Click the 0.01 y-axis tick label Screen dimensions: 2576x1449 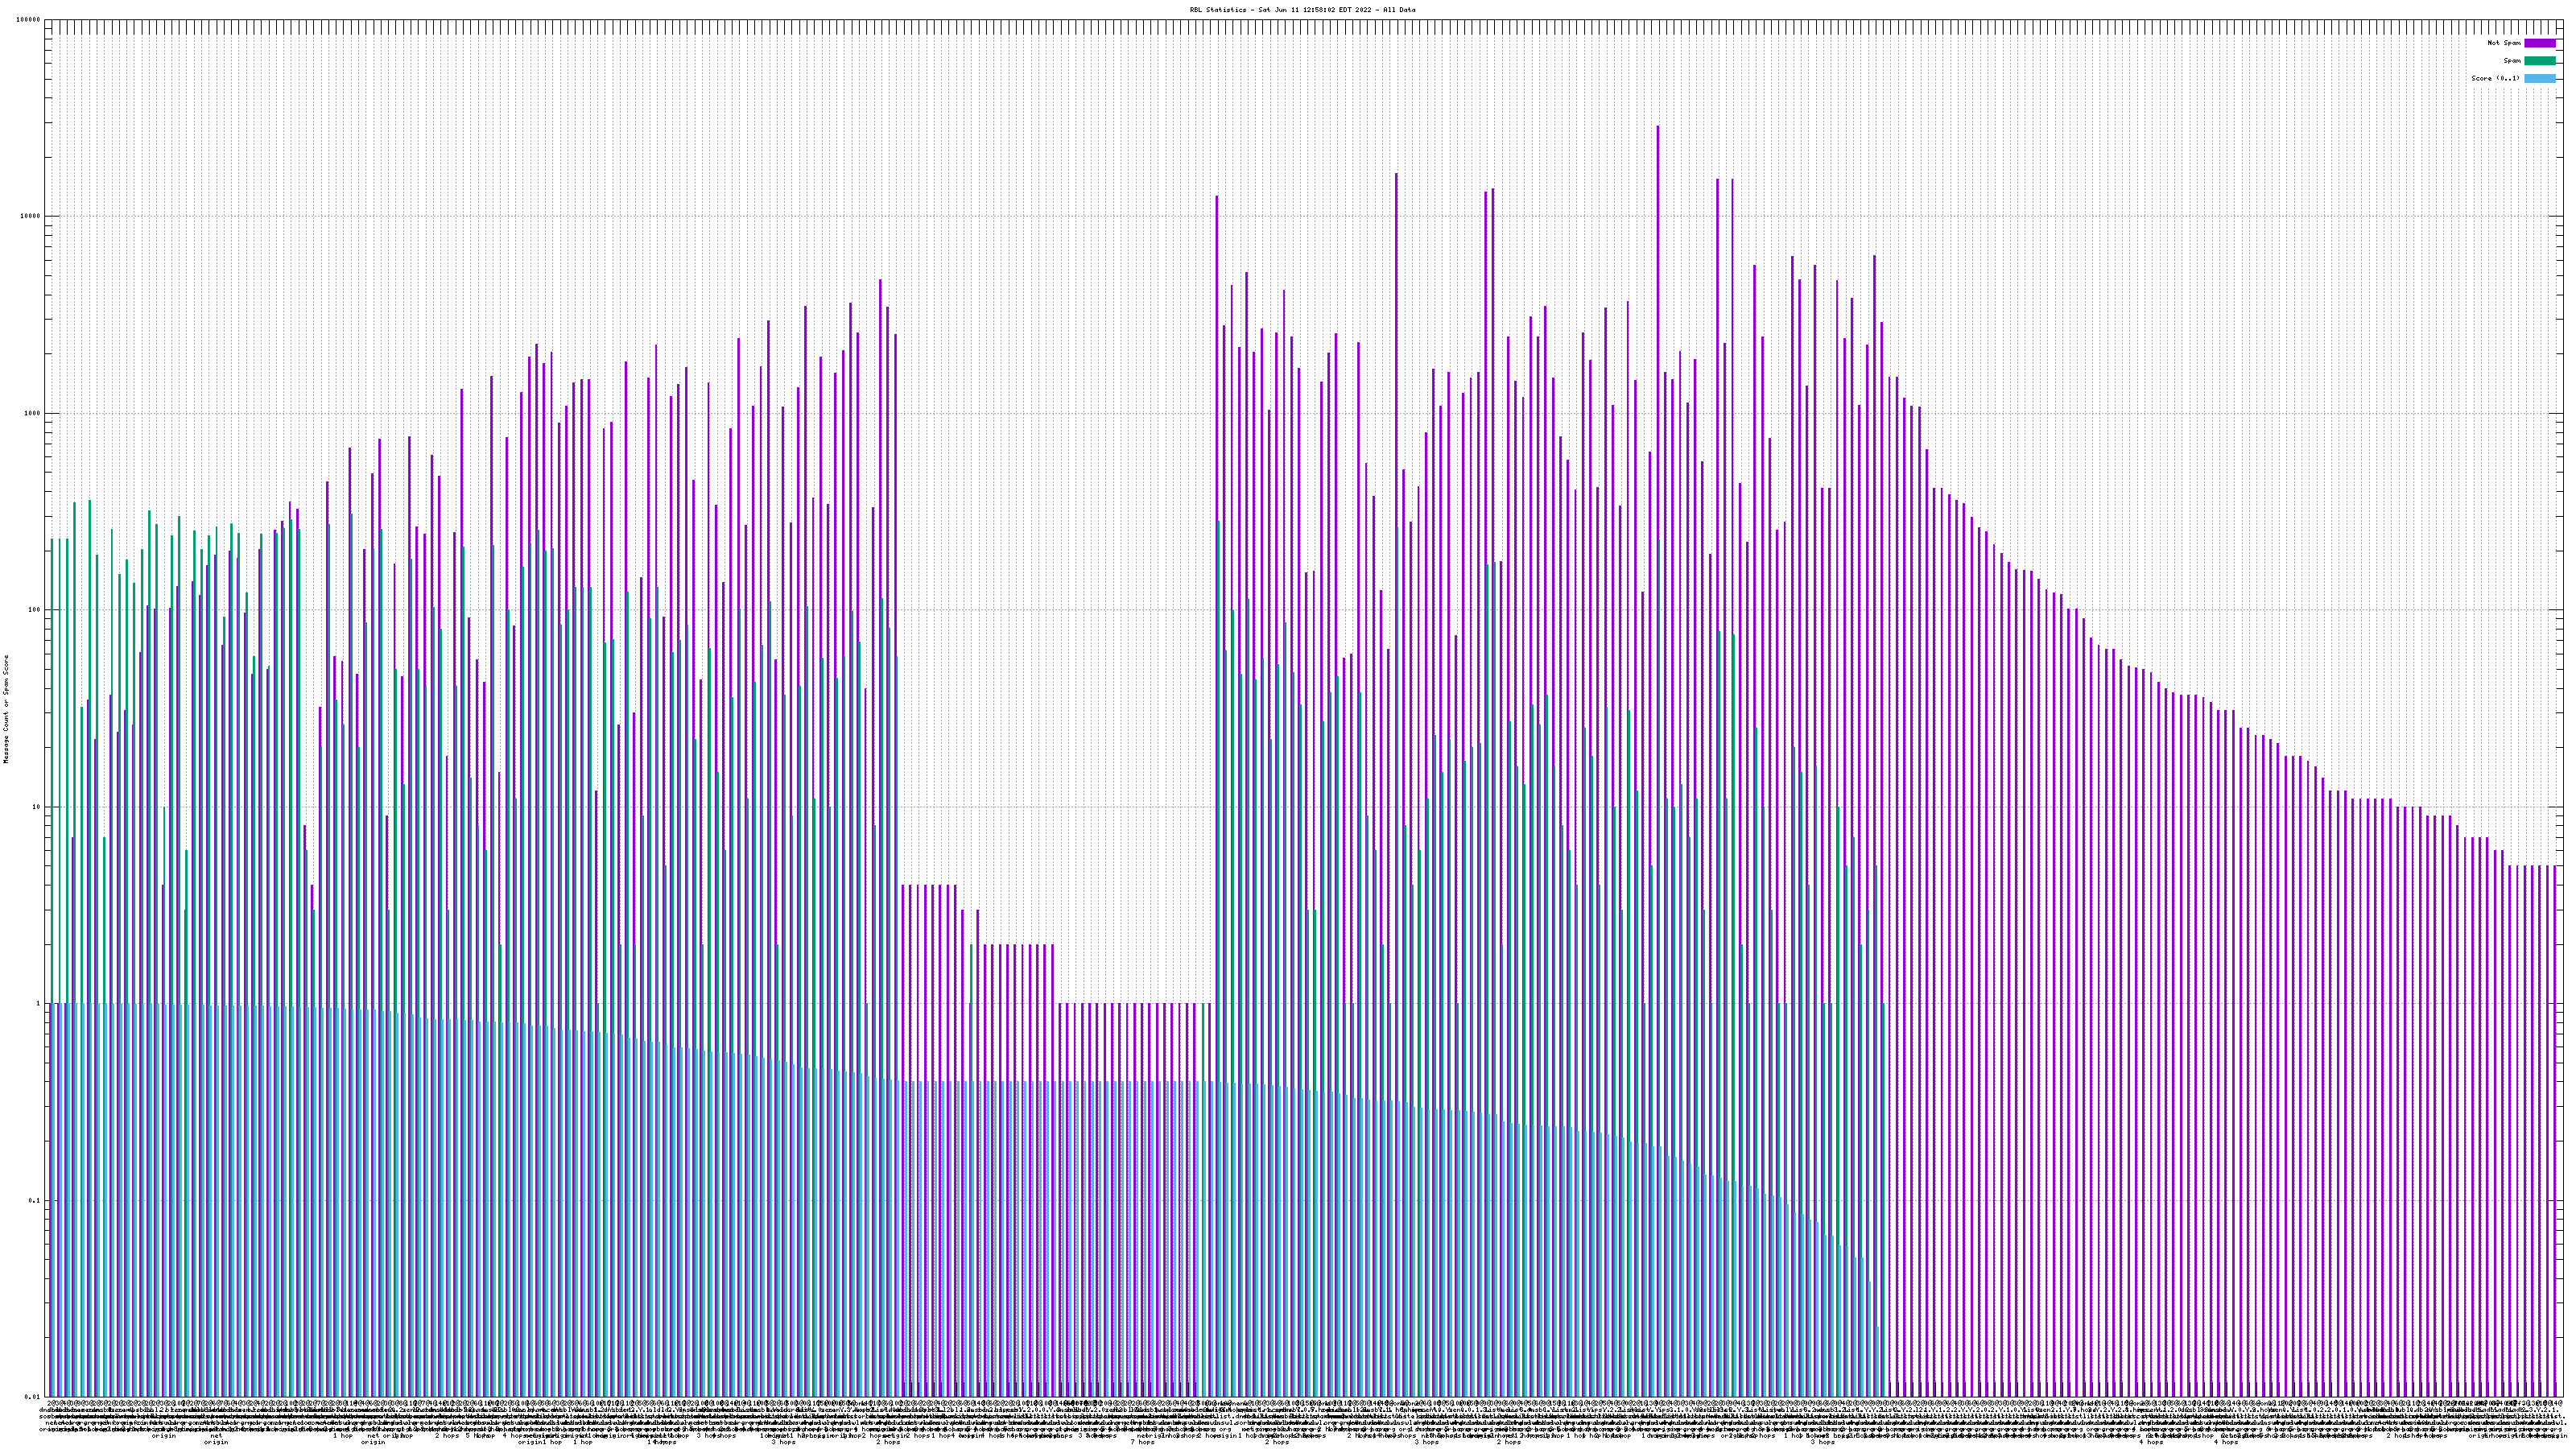tap(34, 1397)
